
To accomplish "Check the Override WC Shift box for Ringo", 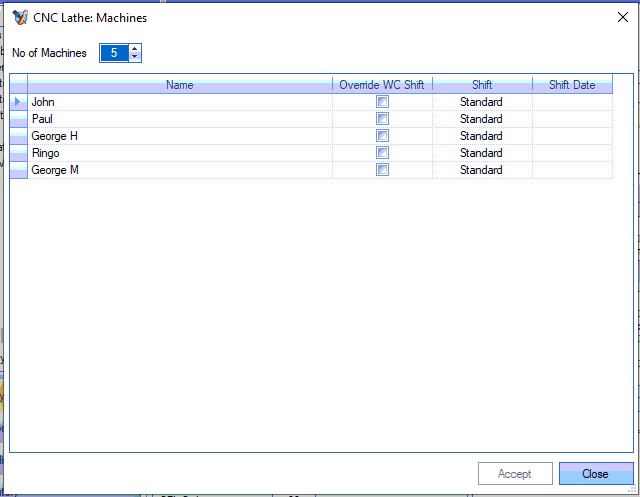I will click(x=382, y=153).
